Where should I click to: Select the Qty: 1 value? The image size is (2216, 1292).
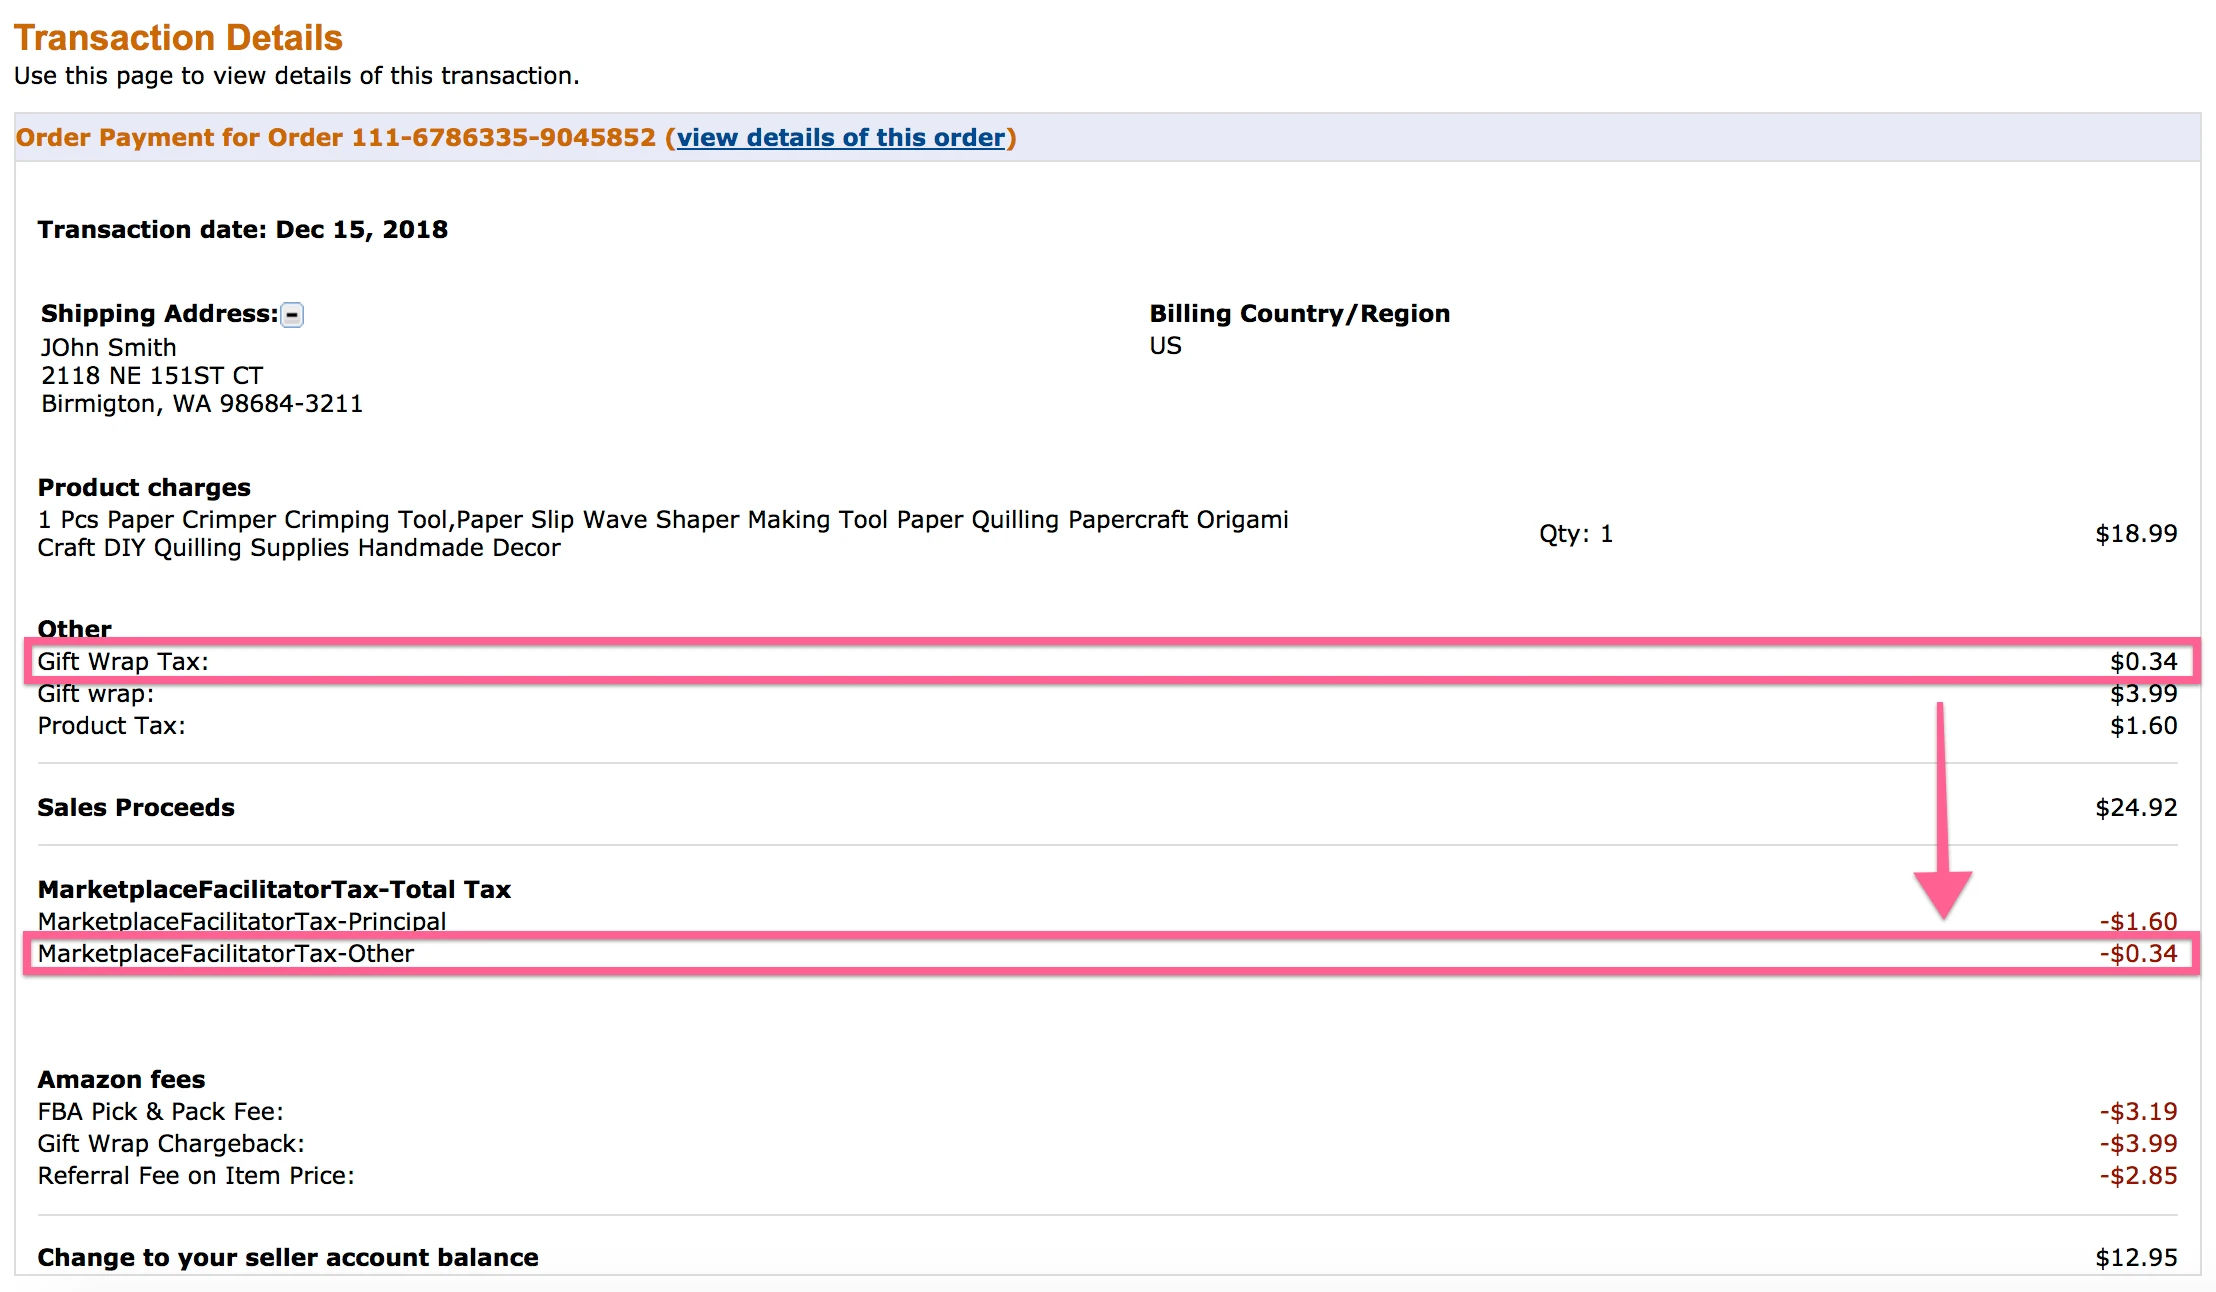point(1575,534)
